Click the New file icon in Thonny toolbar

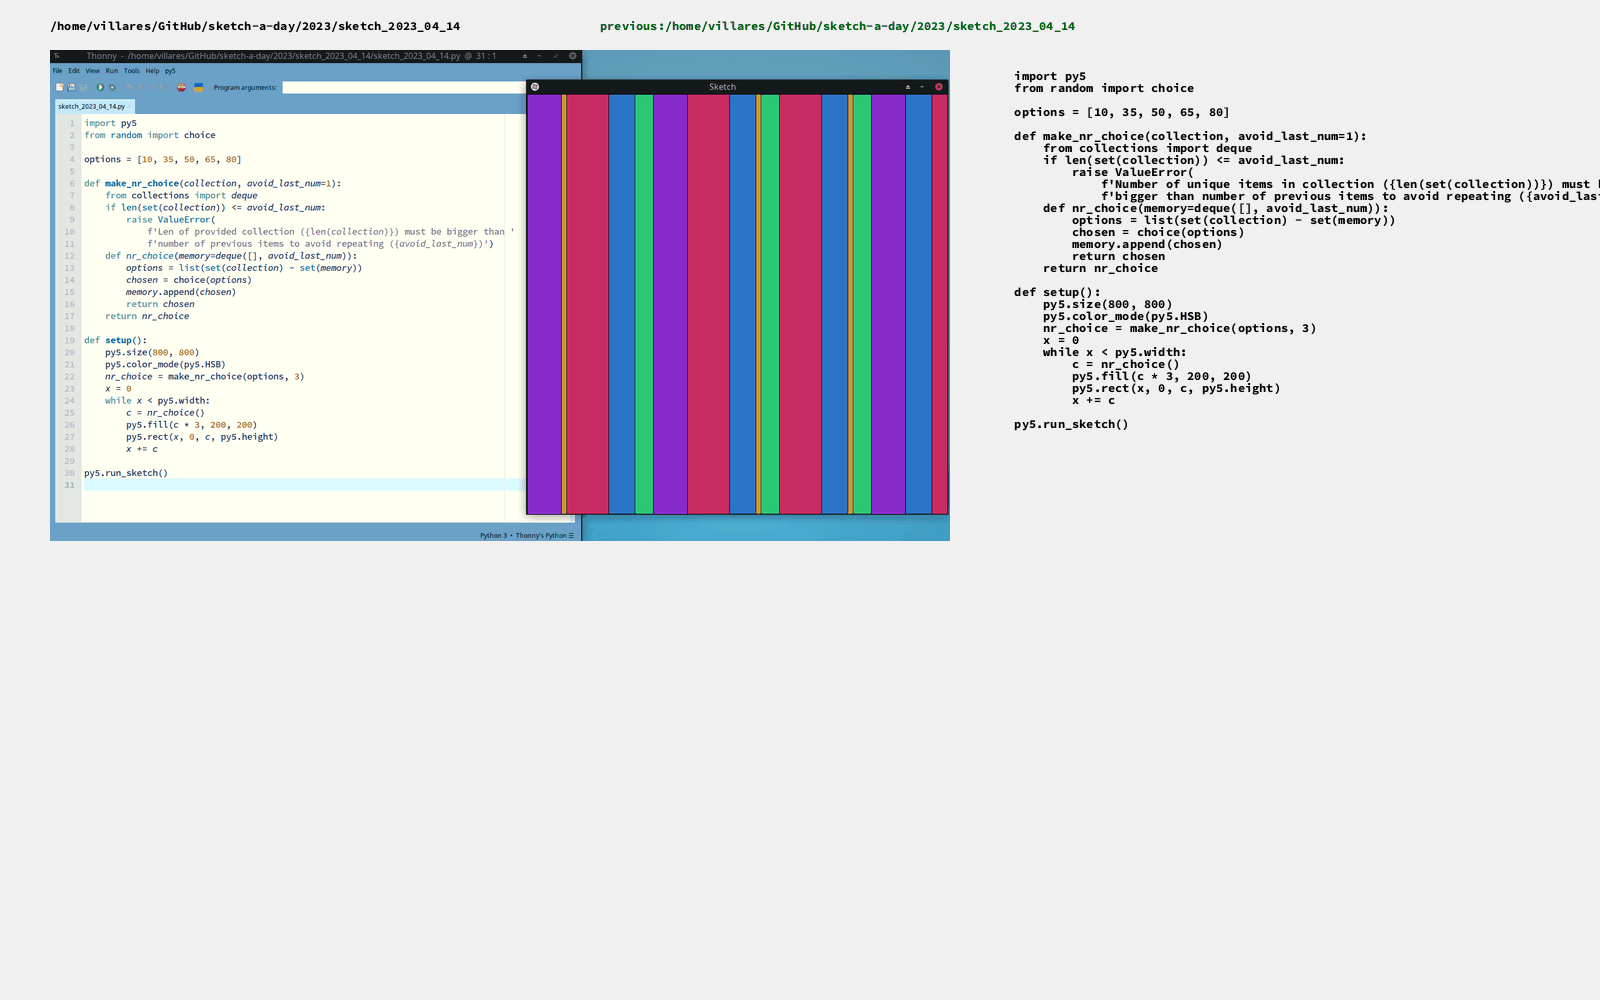[60, 87]
